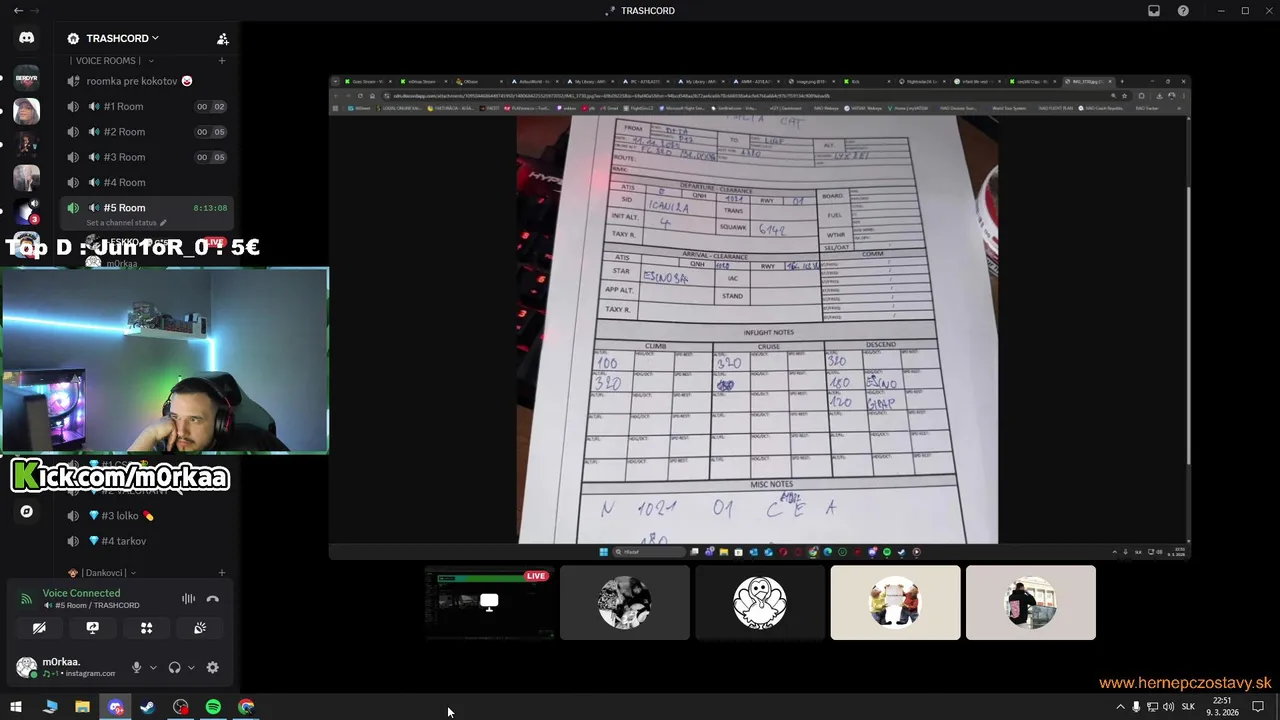Open taskbar clock showing 22:51
Screen dimensions: 1280x720
pos(1222,707)
